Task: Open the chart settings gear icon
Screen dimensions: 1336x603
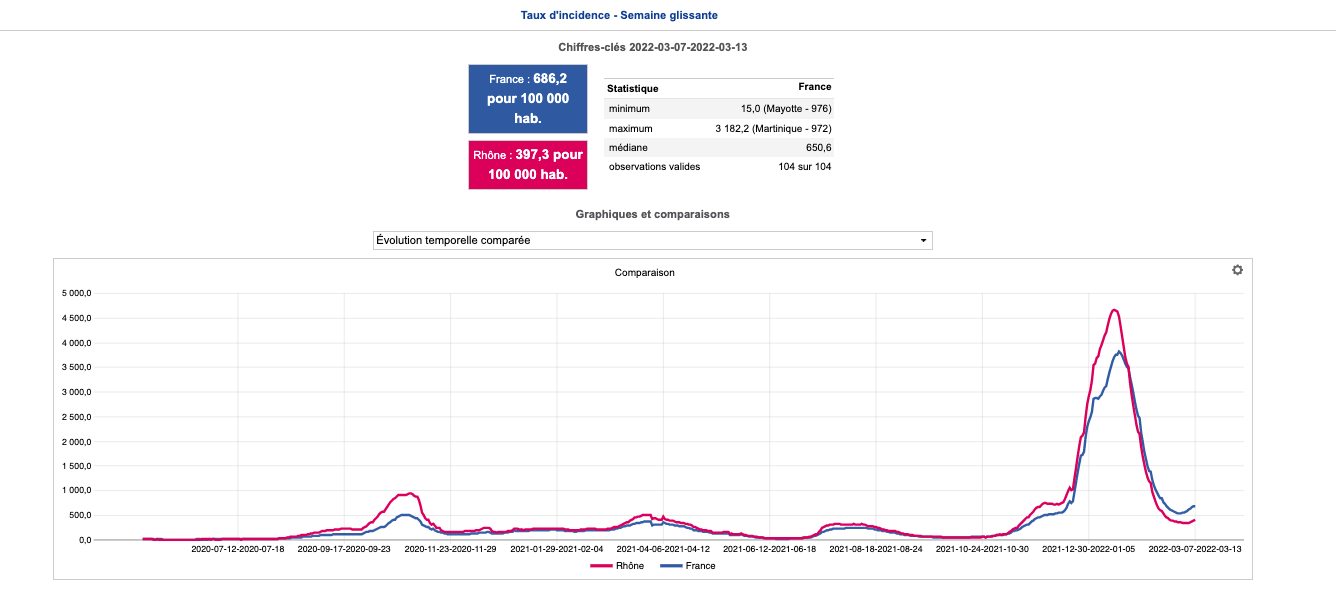Action: [1237, 270]
